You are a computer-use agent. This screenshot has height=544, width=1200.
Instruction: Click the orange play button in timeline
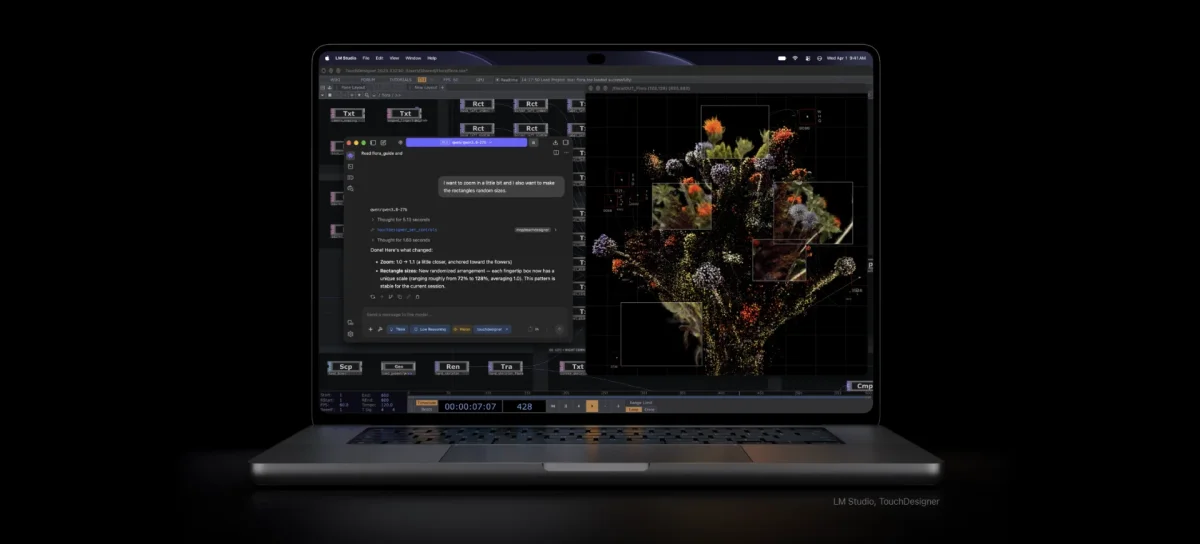(x=592, y=406)
